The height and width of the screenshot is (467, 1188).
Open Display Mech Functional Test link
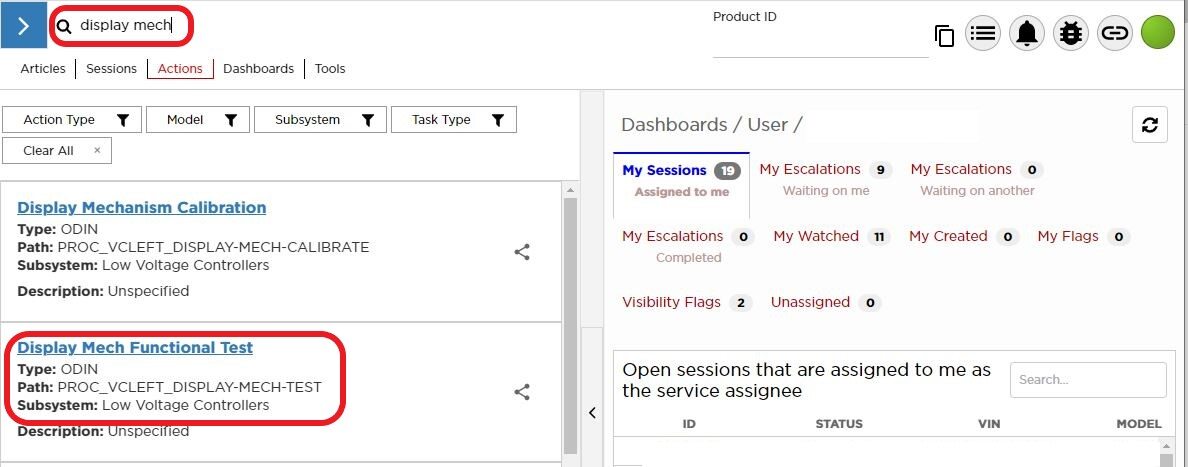(135, 348)
